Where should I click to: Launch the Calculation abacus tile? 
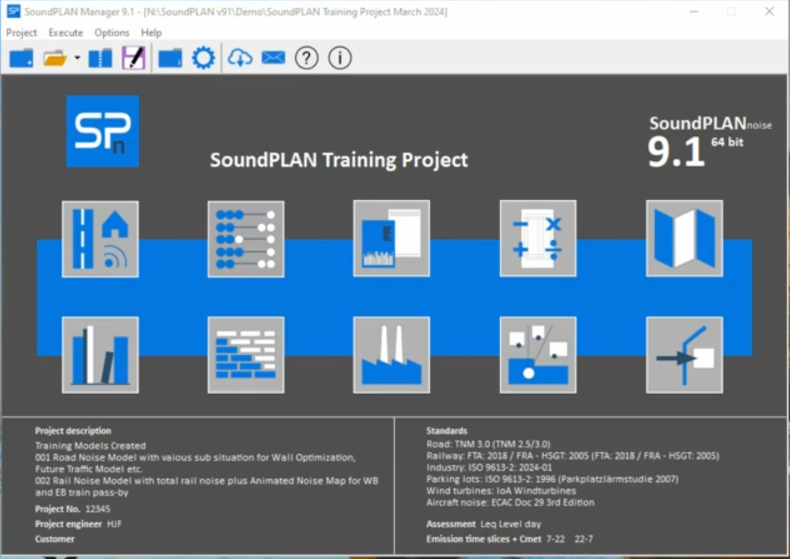point(246,239)
